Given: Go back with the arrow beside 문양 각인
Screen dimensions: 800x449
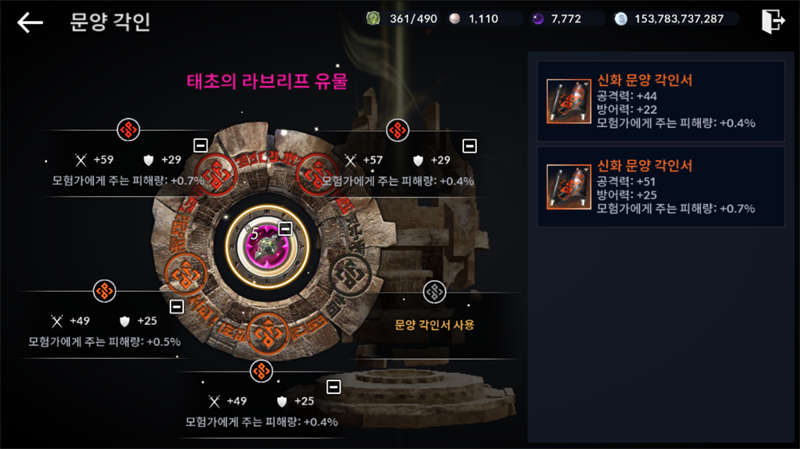Looking at the screenshot, I should point(30,22).
